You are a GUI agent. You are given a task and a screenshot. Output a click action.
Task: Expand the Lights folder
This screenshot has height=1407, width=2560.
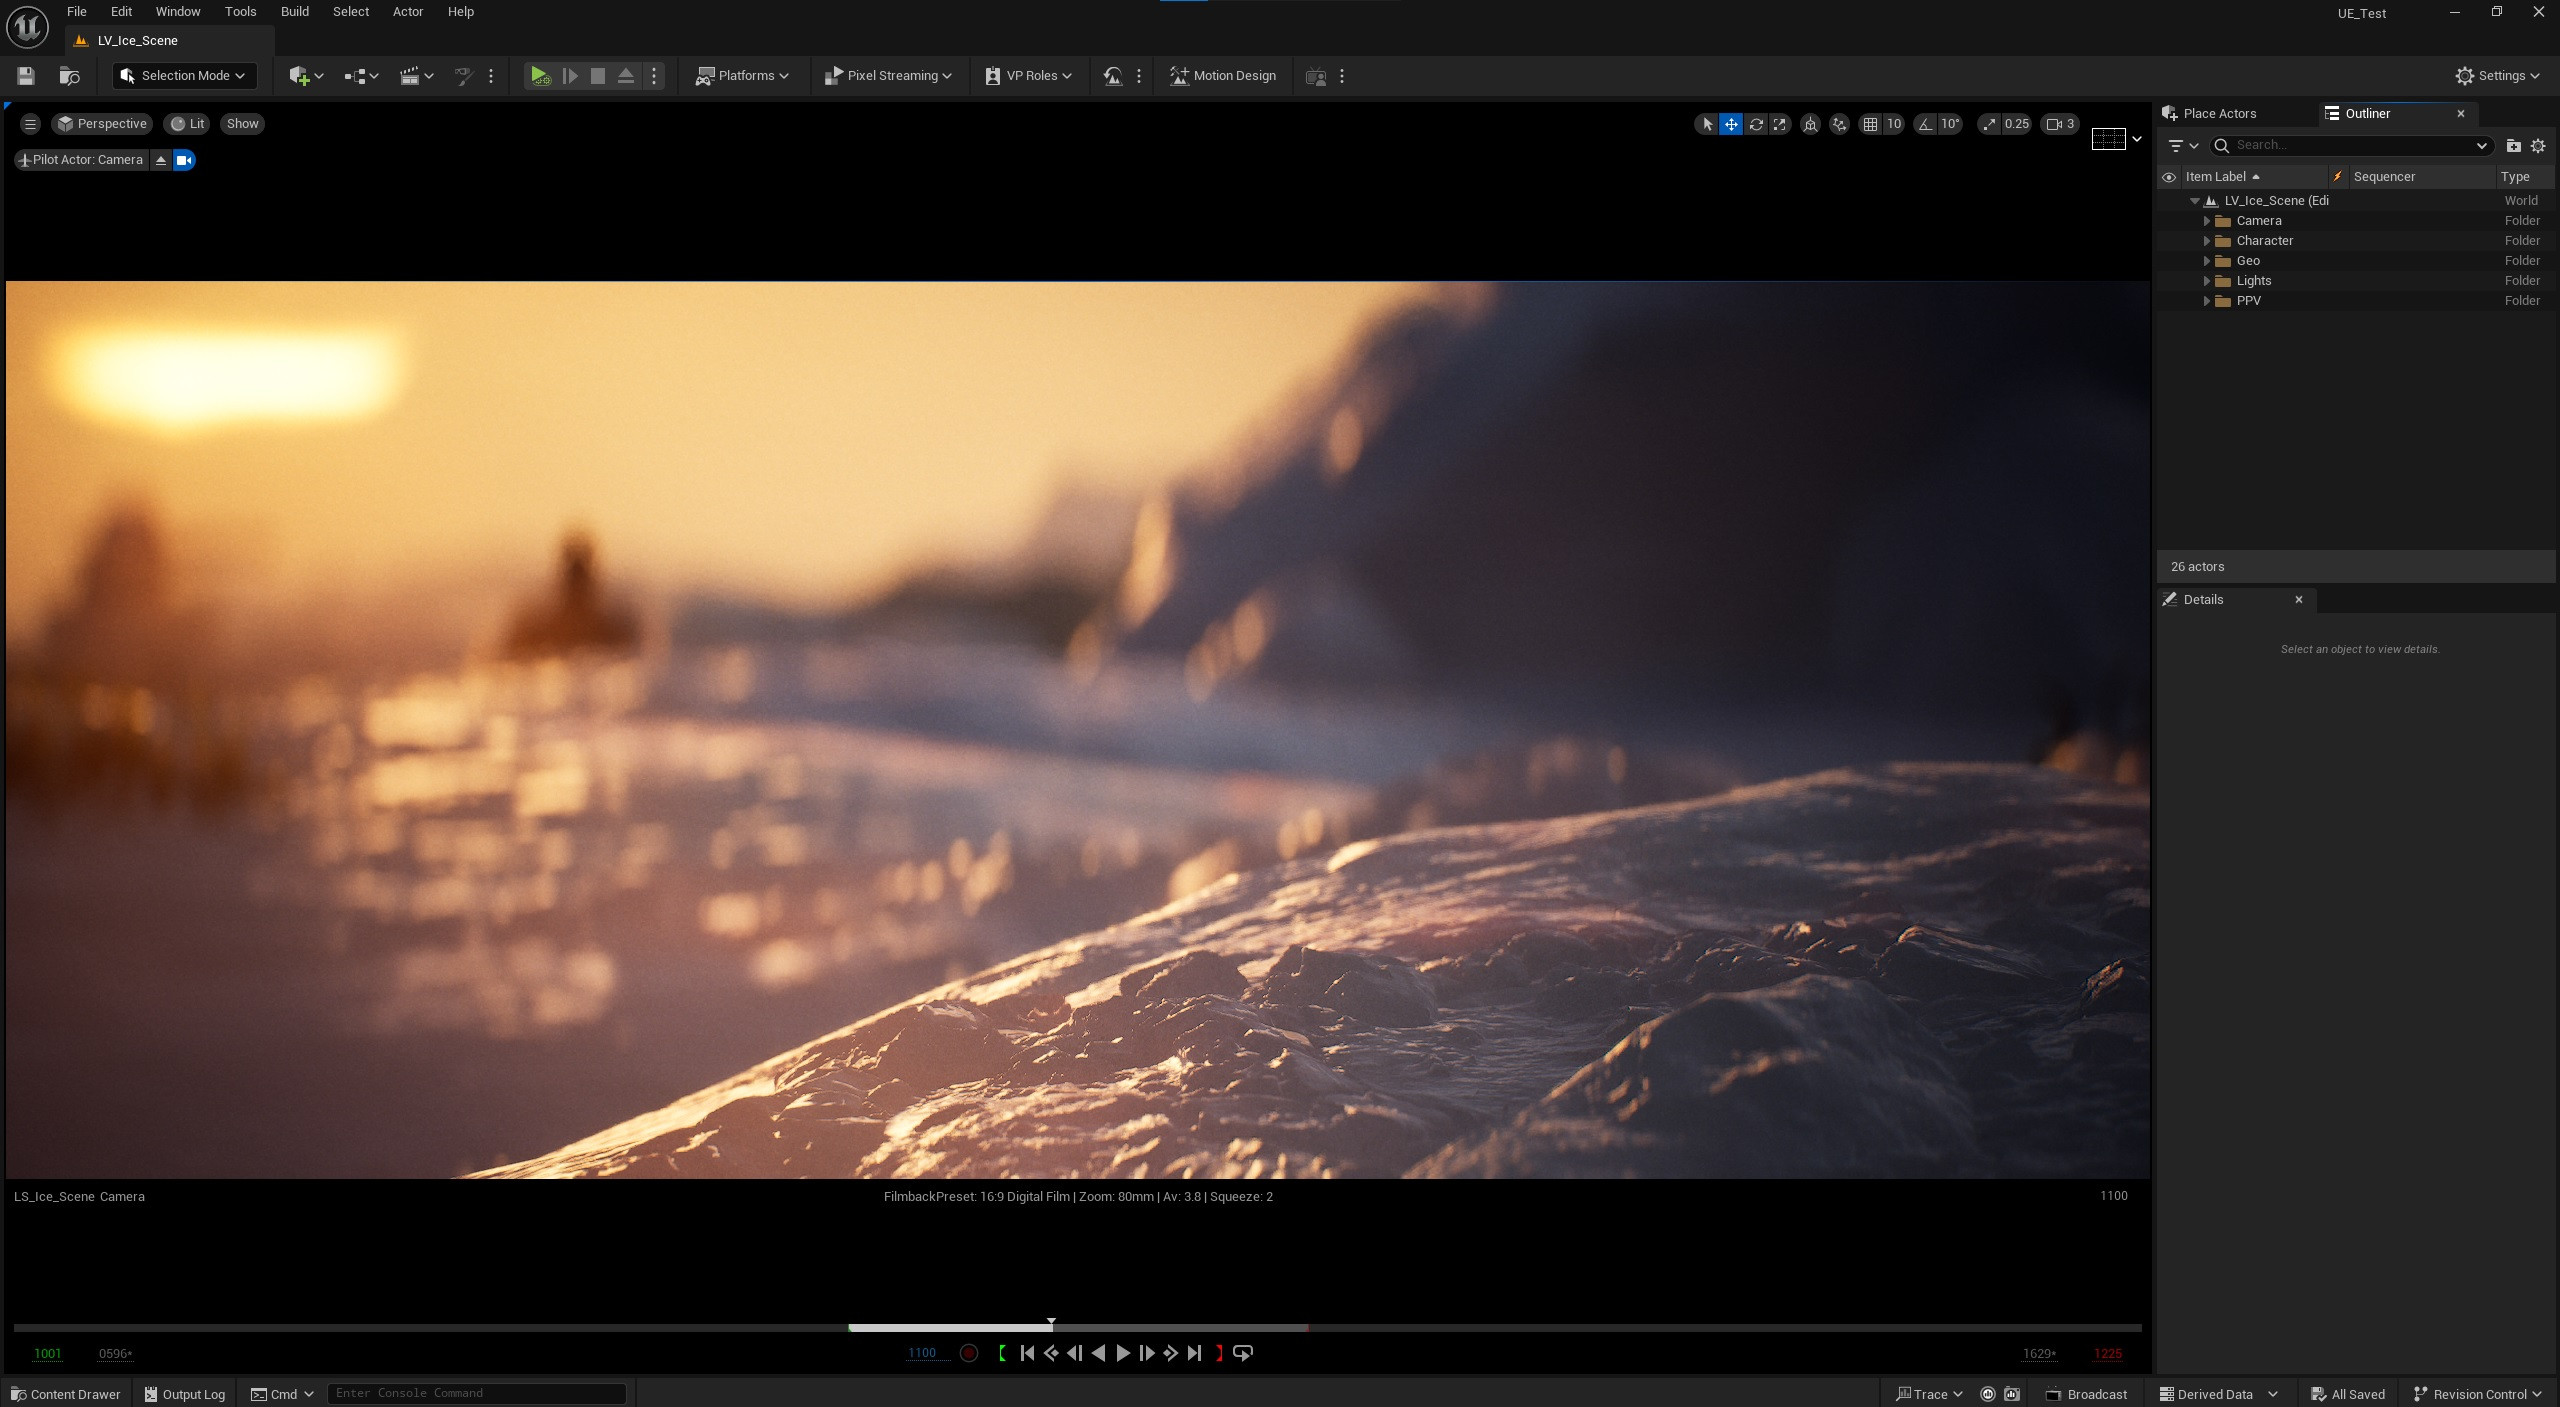coord(2207,281)
